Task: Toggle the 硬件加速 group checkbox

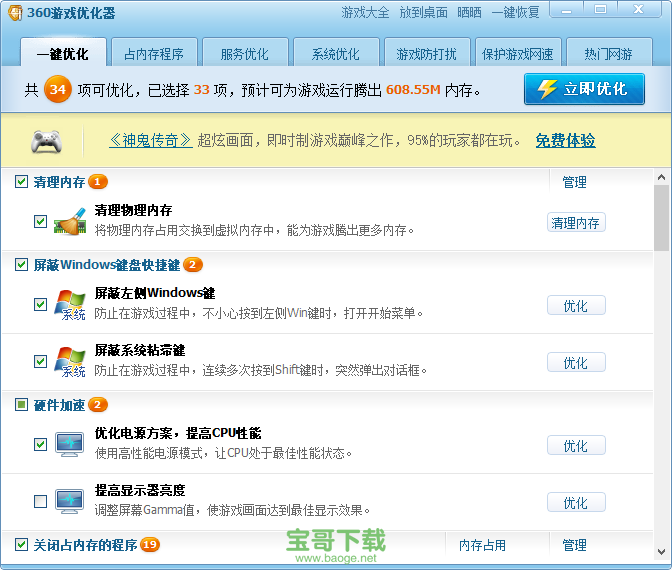Action: pos(21,405)
